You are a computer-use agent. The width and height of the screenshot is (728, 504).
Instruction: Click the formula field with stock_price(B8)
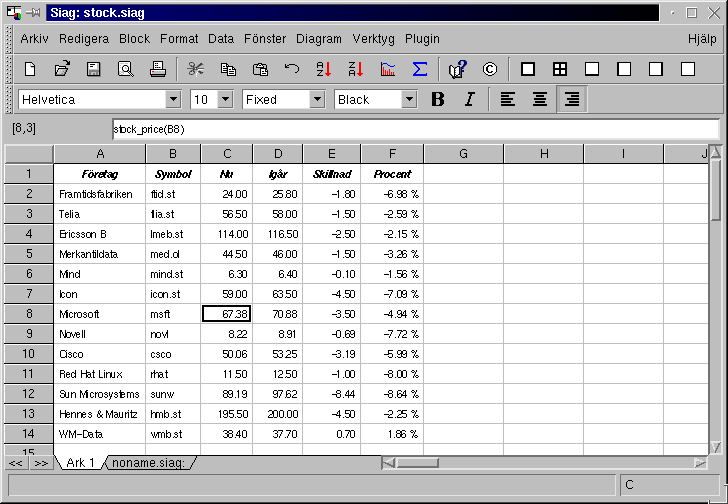tap(416, 129)
